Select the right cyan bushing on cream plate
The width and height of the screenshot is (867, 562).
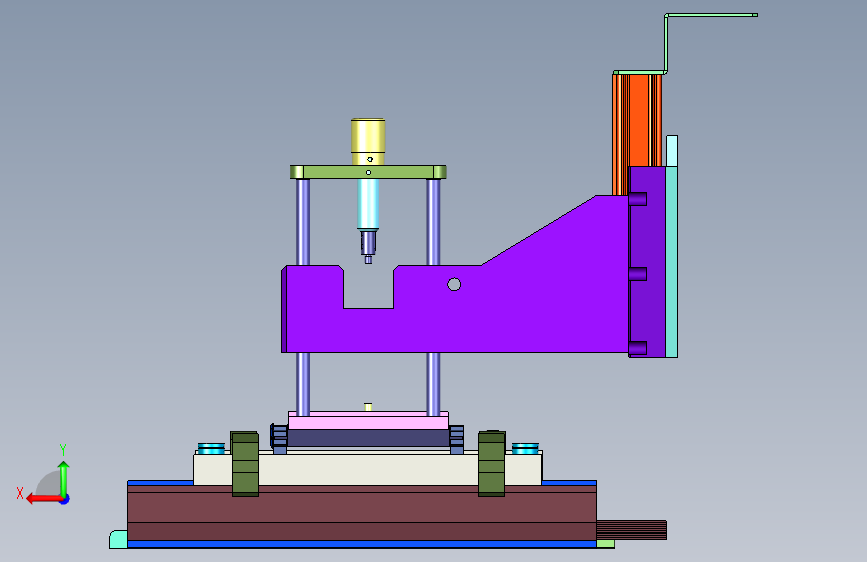point(525,448)
